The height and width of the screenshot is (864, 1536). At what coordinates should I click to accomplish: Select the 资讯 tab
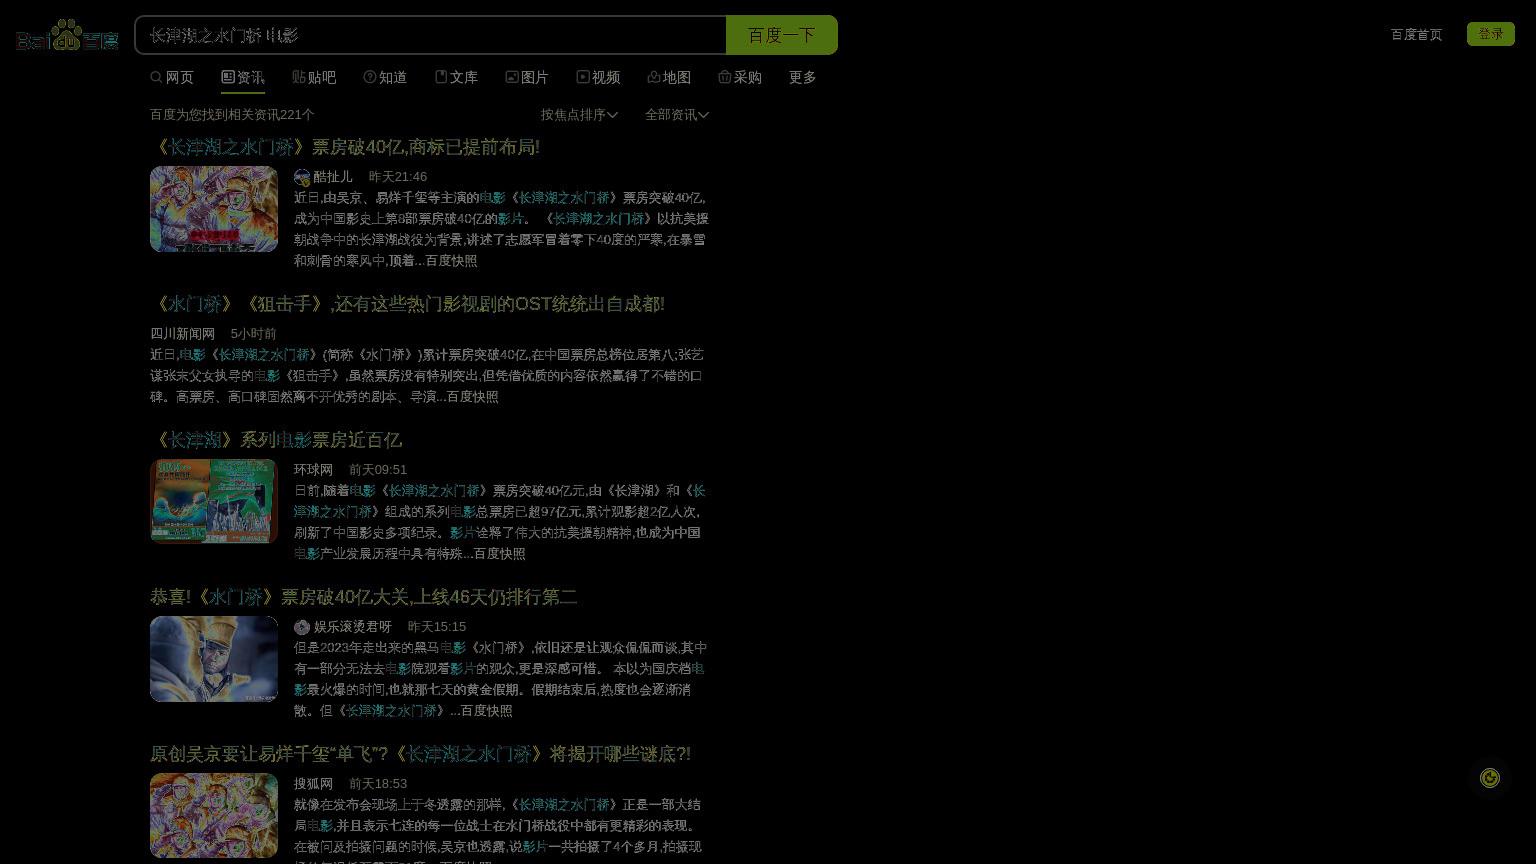coord(243,77)
